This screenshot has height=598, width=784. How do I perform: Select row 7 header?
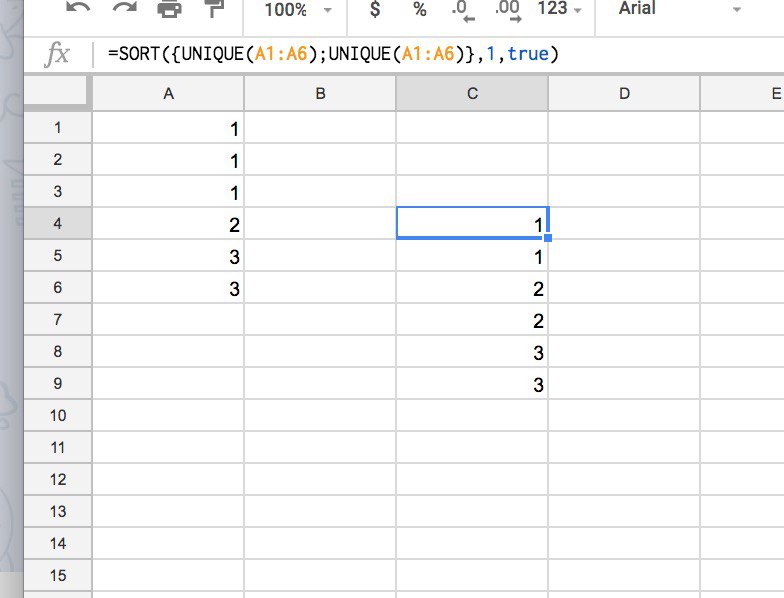(58, 320)
